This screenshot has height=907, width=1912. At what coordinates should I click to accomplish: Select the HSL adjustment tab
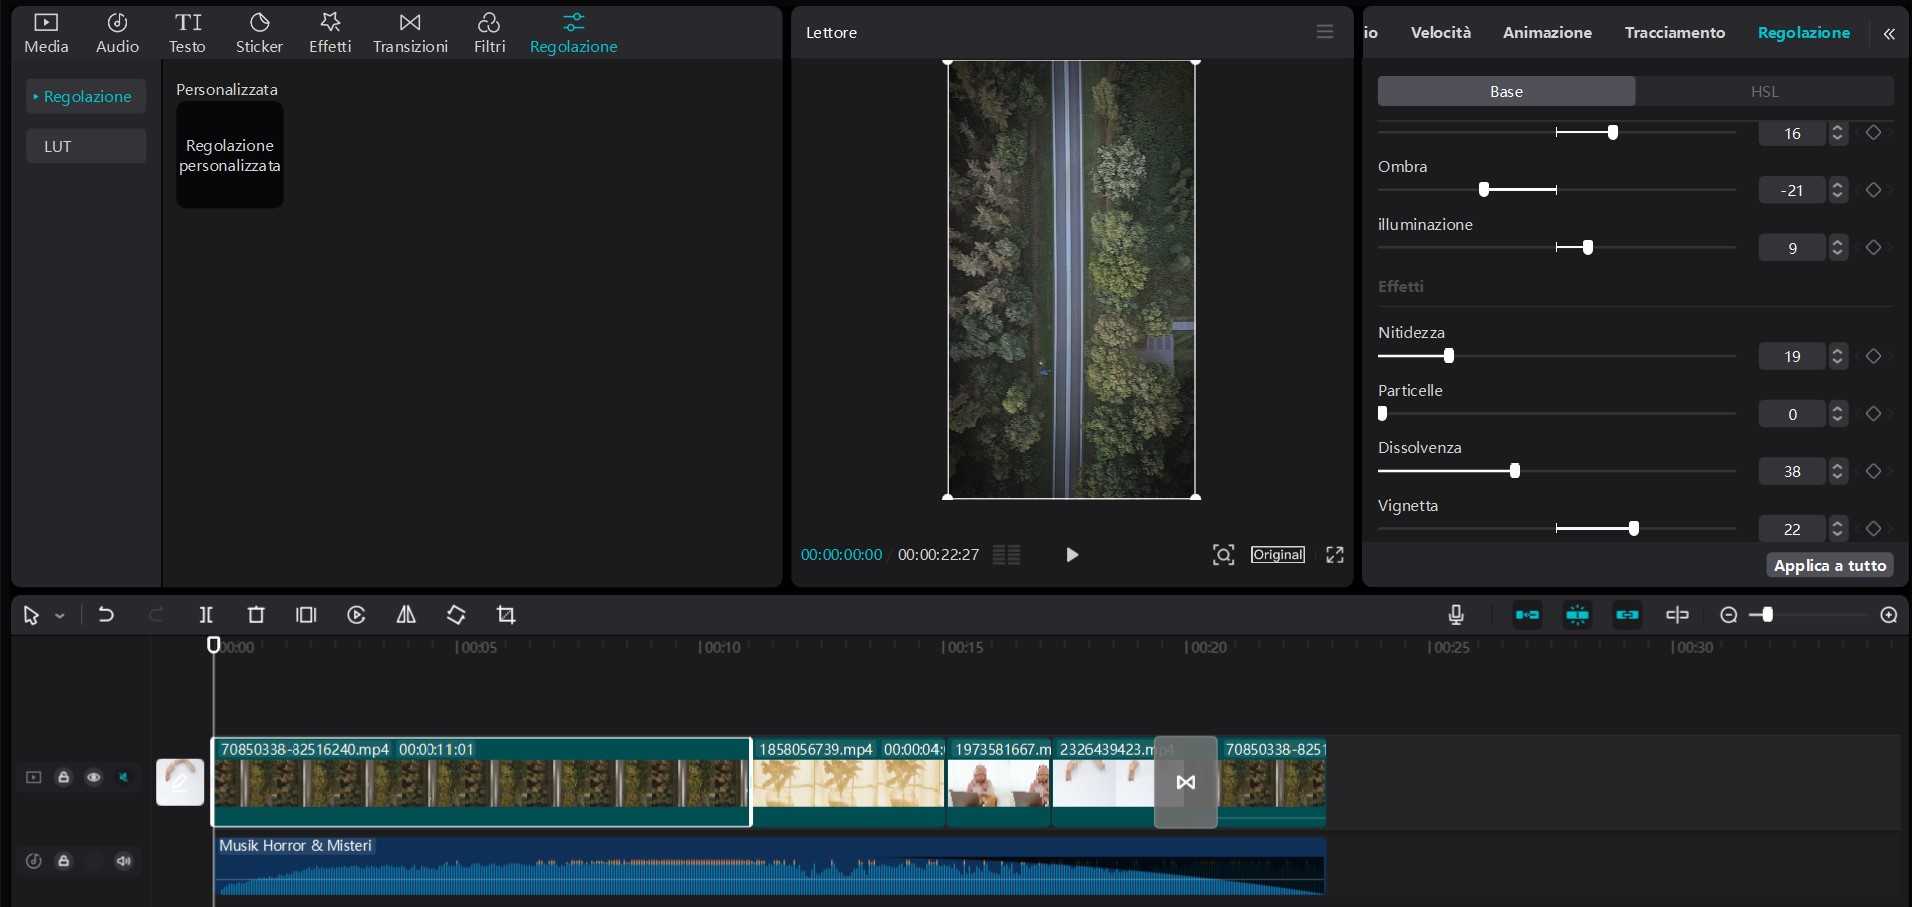pyautogui.click(x=1765, y=91)
